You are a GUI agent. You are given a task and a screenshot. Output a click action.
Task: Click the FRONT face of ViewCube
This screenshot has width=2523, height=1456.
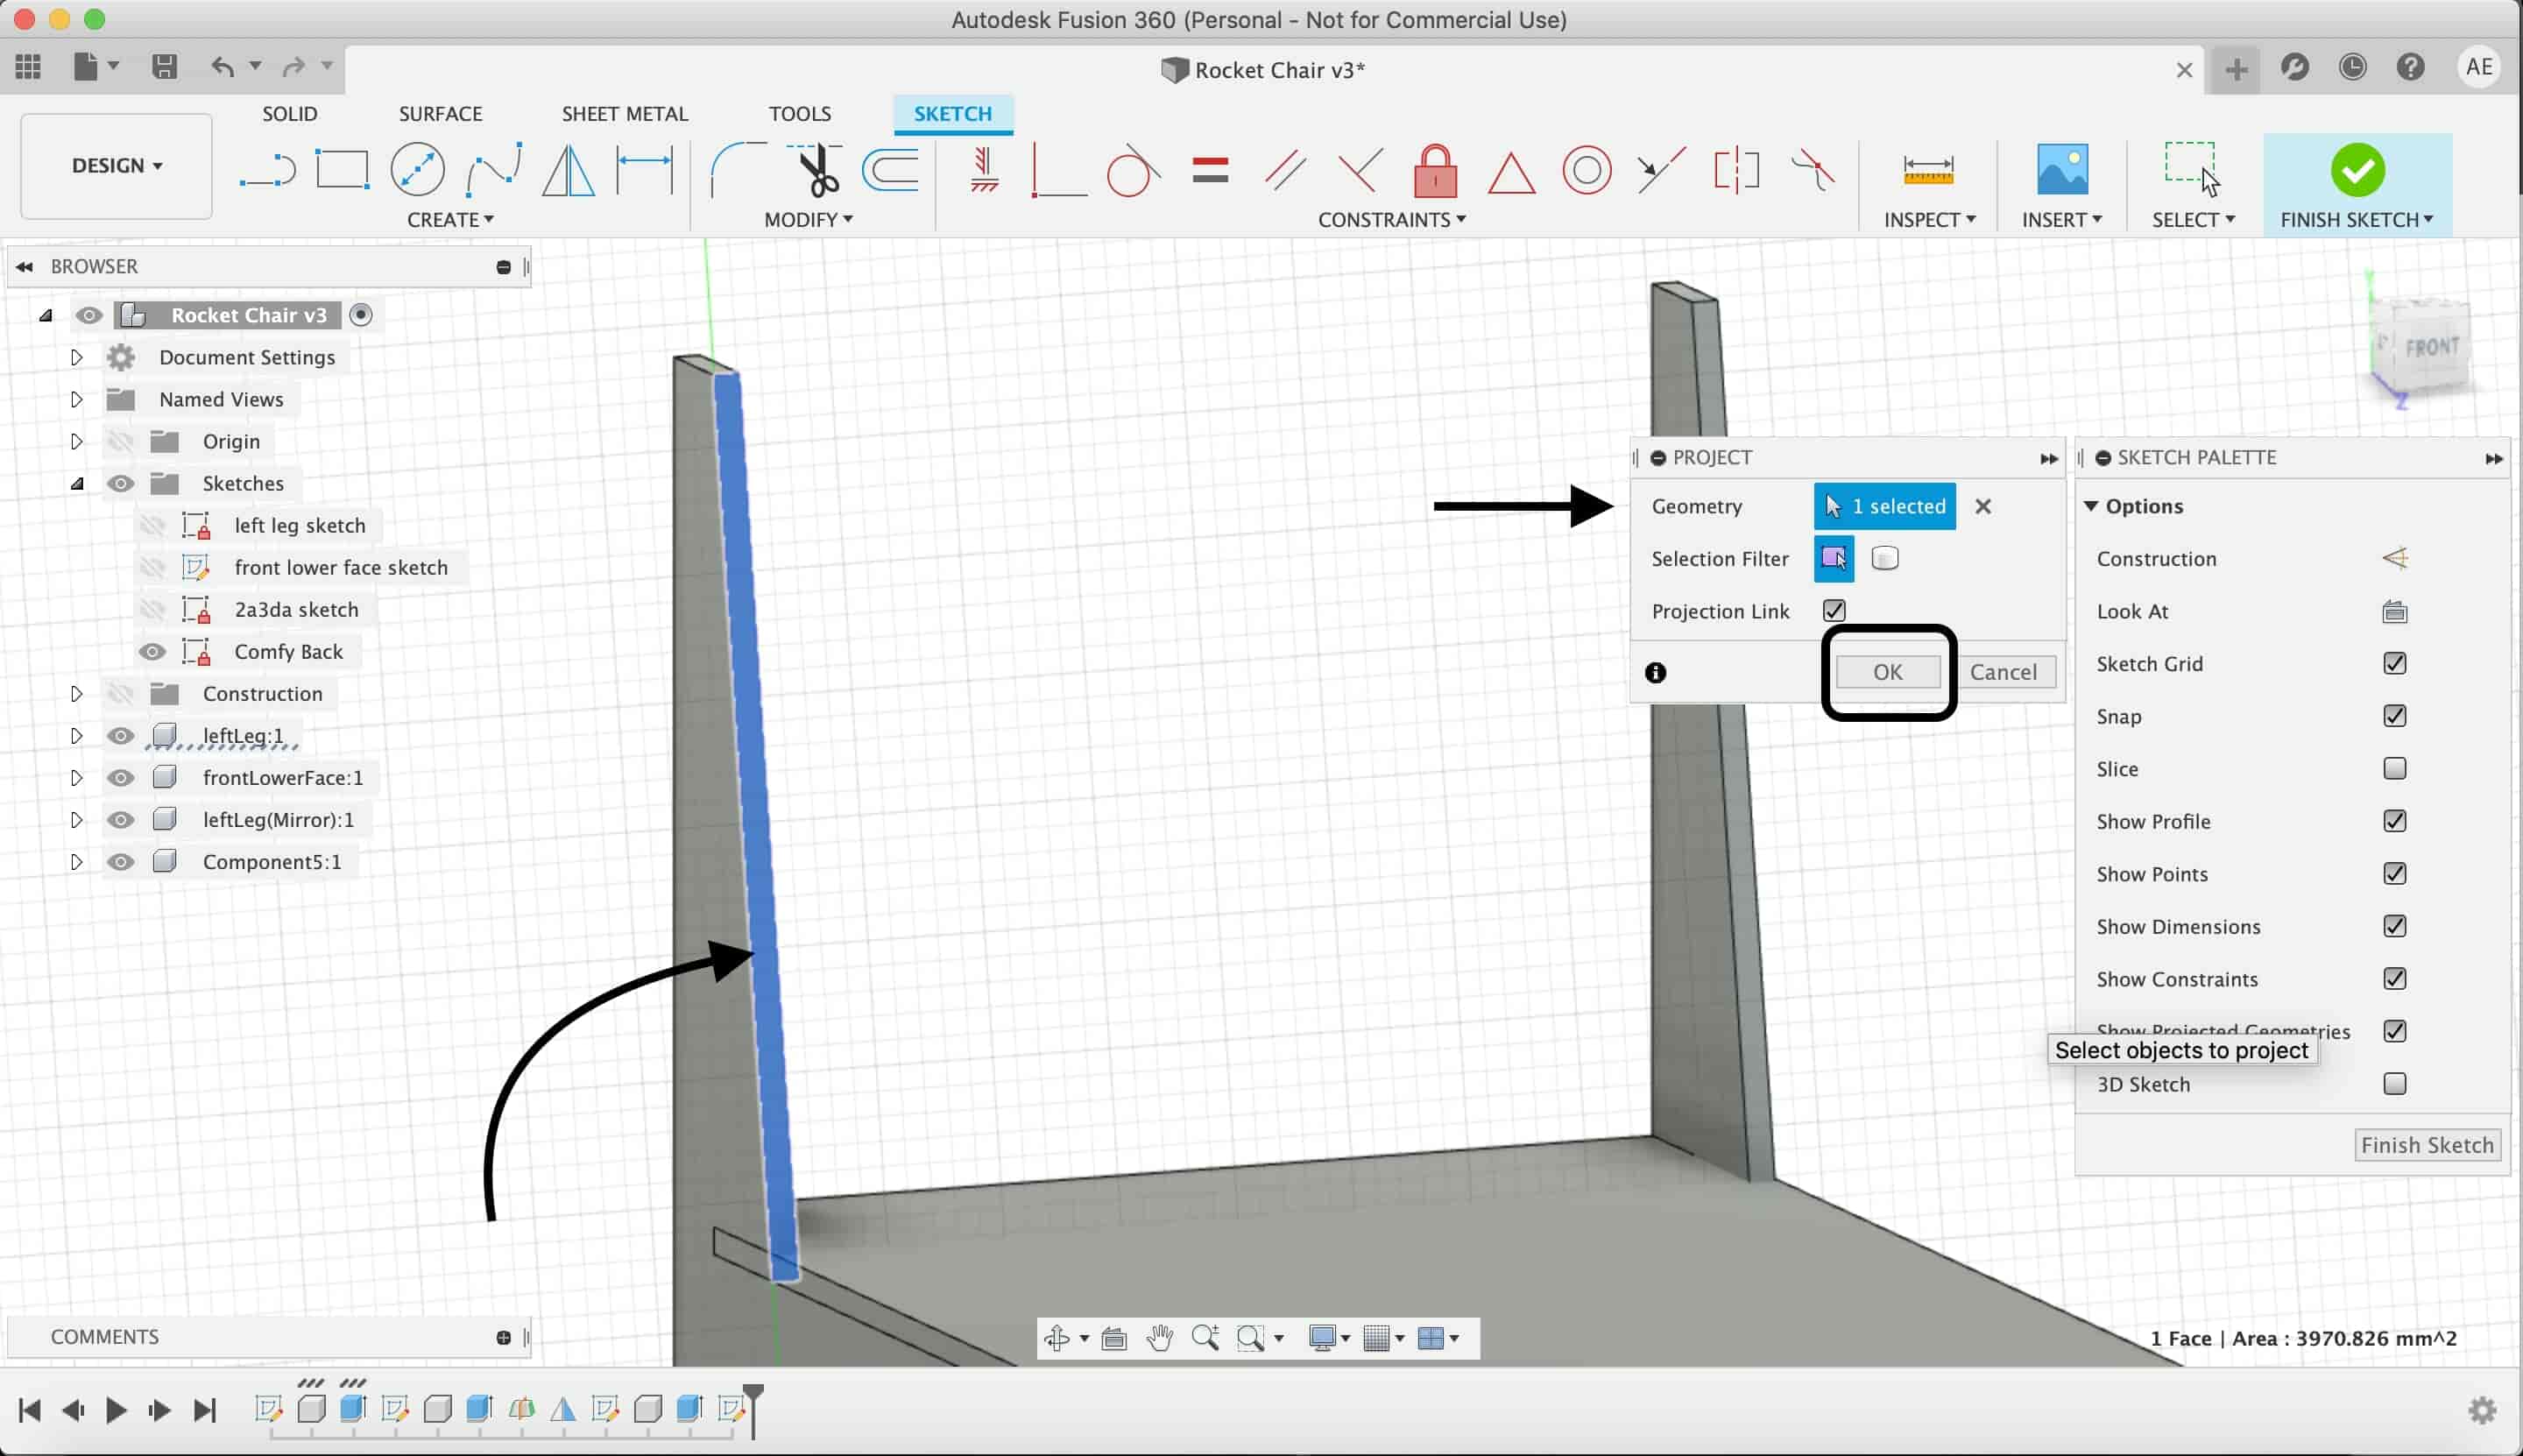coord(2431,347)
